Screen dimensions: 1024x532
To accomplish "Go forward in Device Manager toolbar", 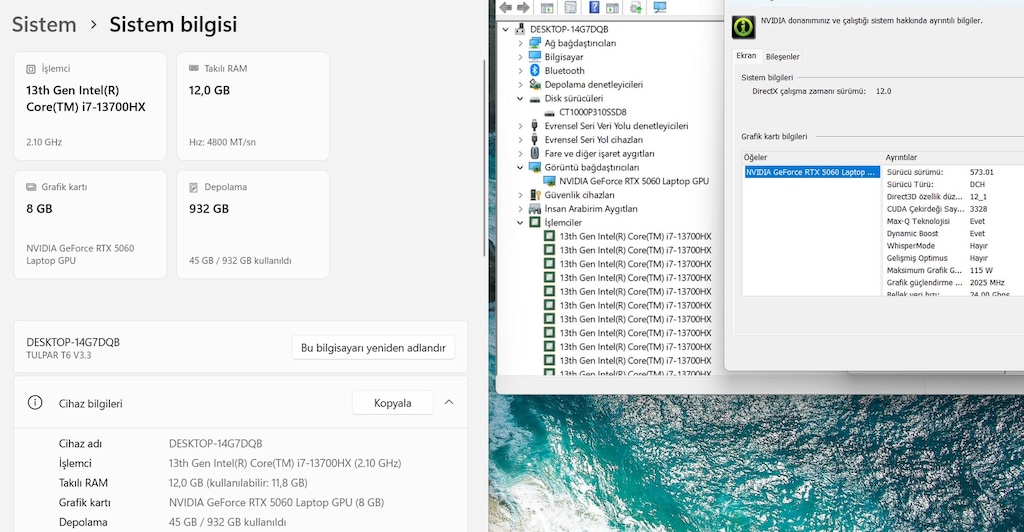I will (523, 7).
